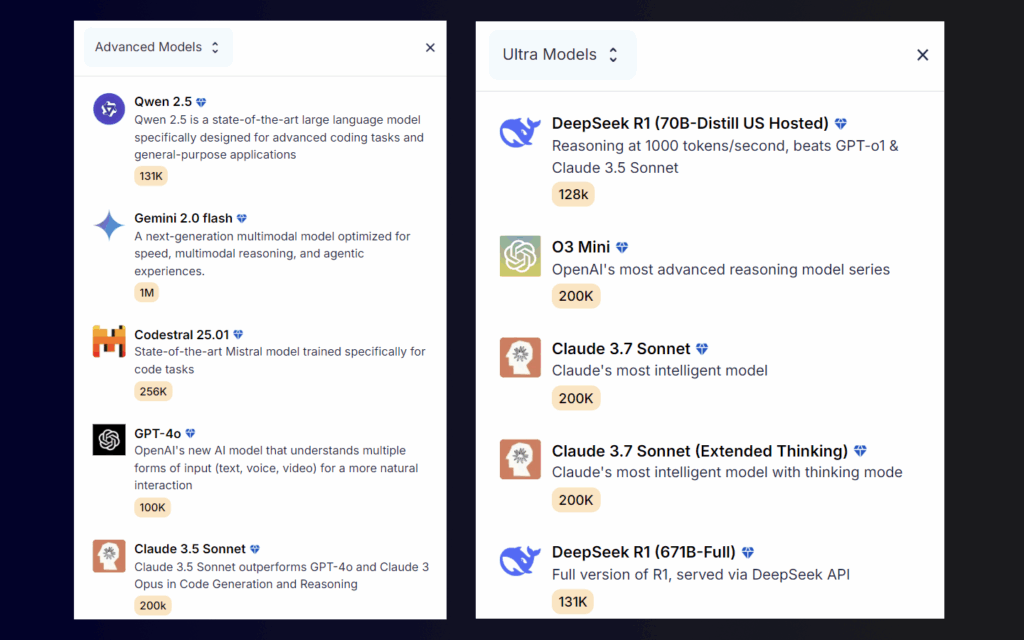Pick the Codestral 25.01 model name

pos(182,334)
